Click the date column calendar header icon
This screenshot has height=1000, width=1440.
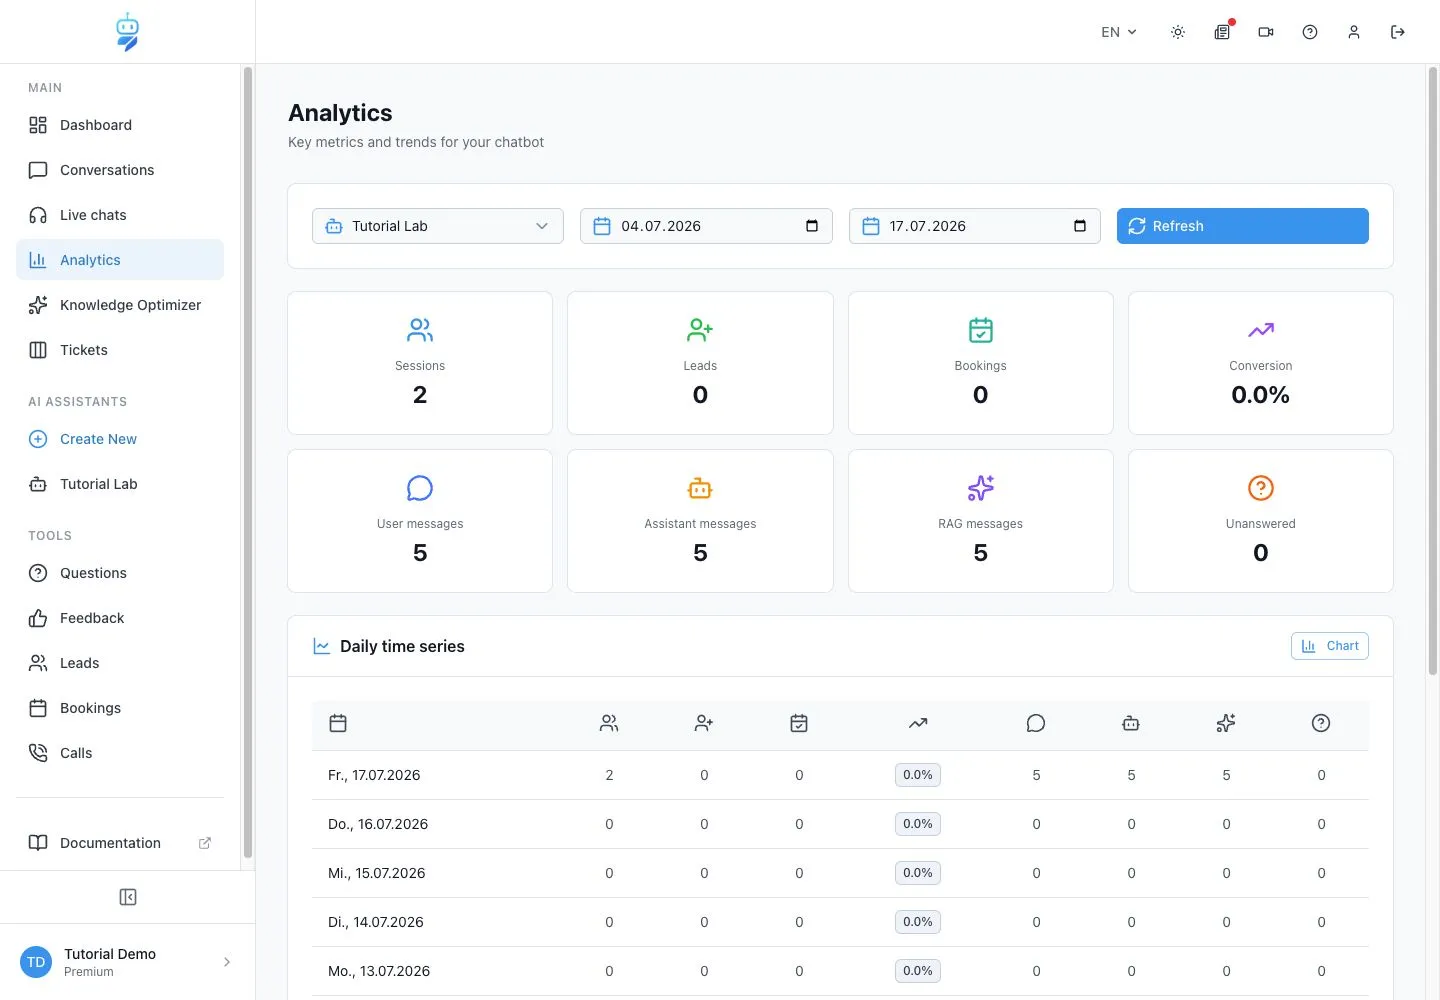(x=338, y=723)
